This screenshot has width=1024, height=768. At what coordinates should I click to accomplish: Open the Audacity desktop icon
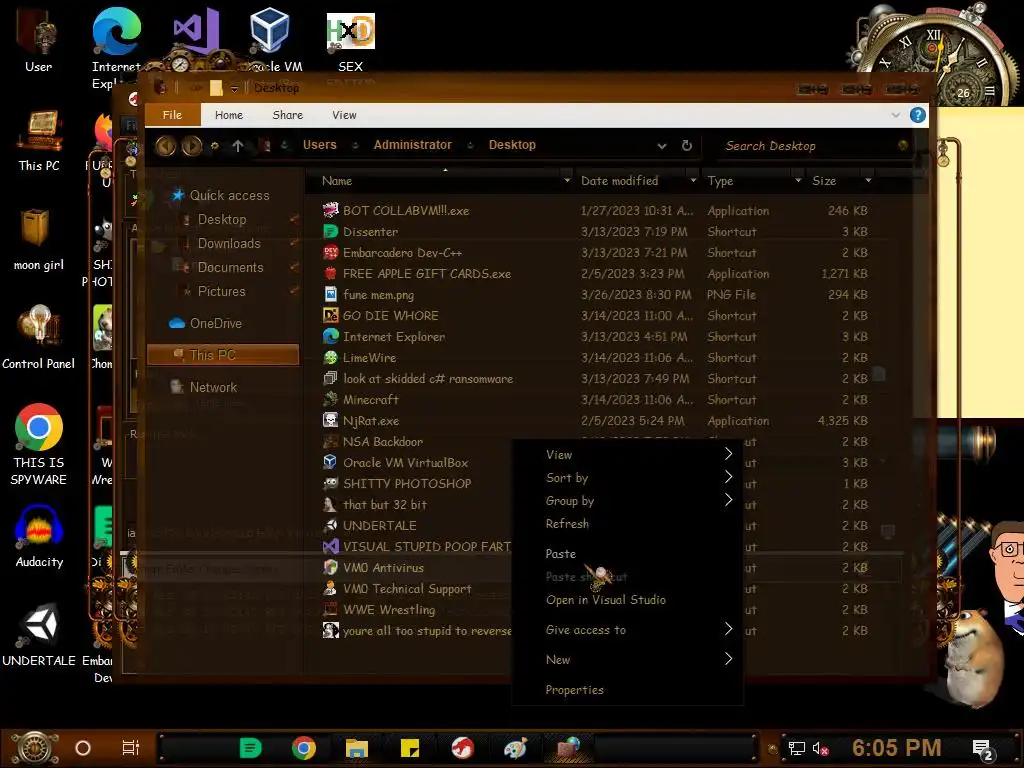[39, 536]
